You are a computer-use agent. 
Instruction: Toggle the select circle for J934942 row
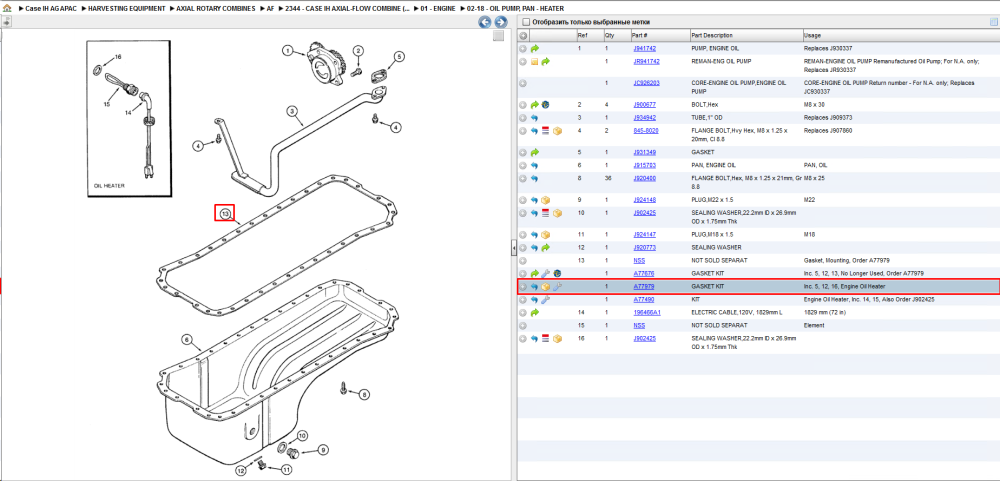point(523,118)
